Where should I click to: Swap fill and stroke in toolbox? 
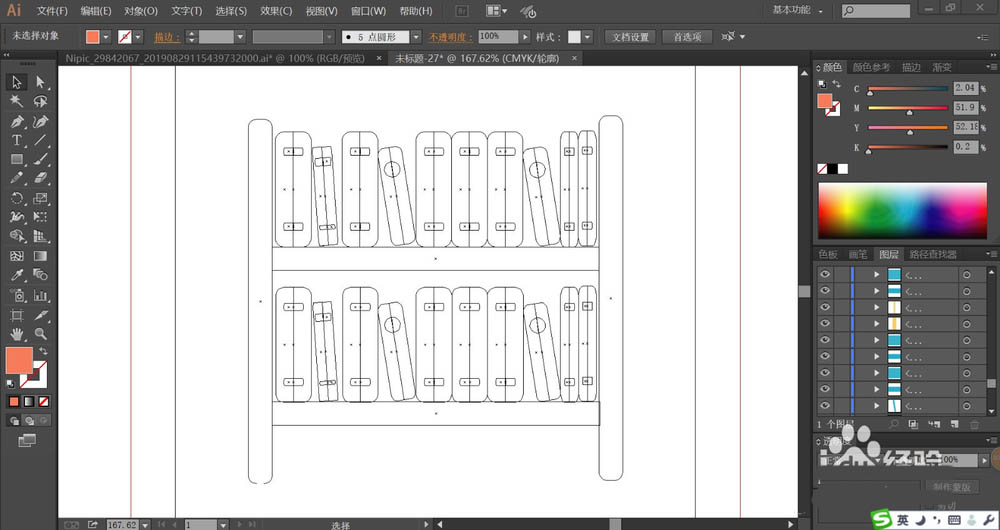pyautogui.click(x=43, y=351)
